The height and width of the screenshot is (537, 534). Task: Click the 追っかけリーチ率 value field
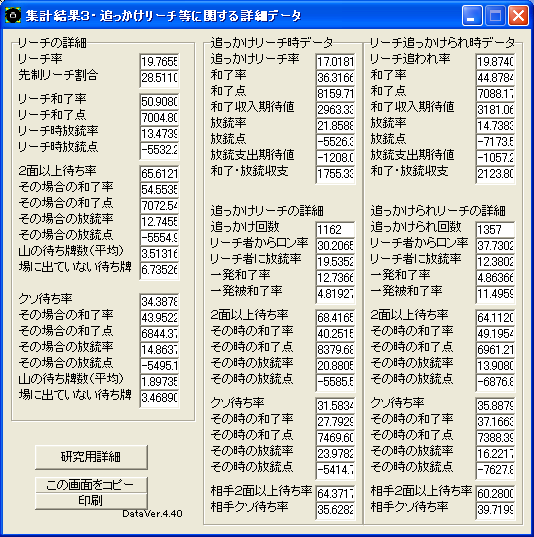click(335, 62)
